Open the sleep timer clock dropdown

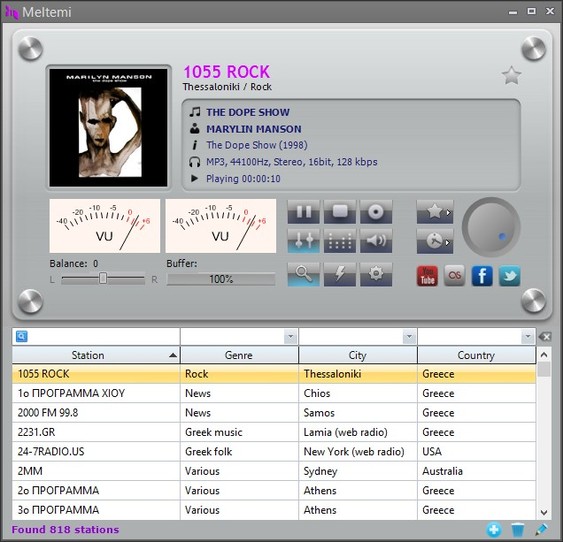(435, 241)
